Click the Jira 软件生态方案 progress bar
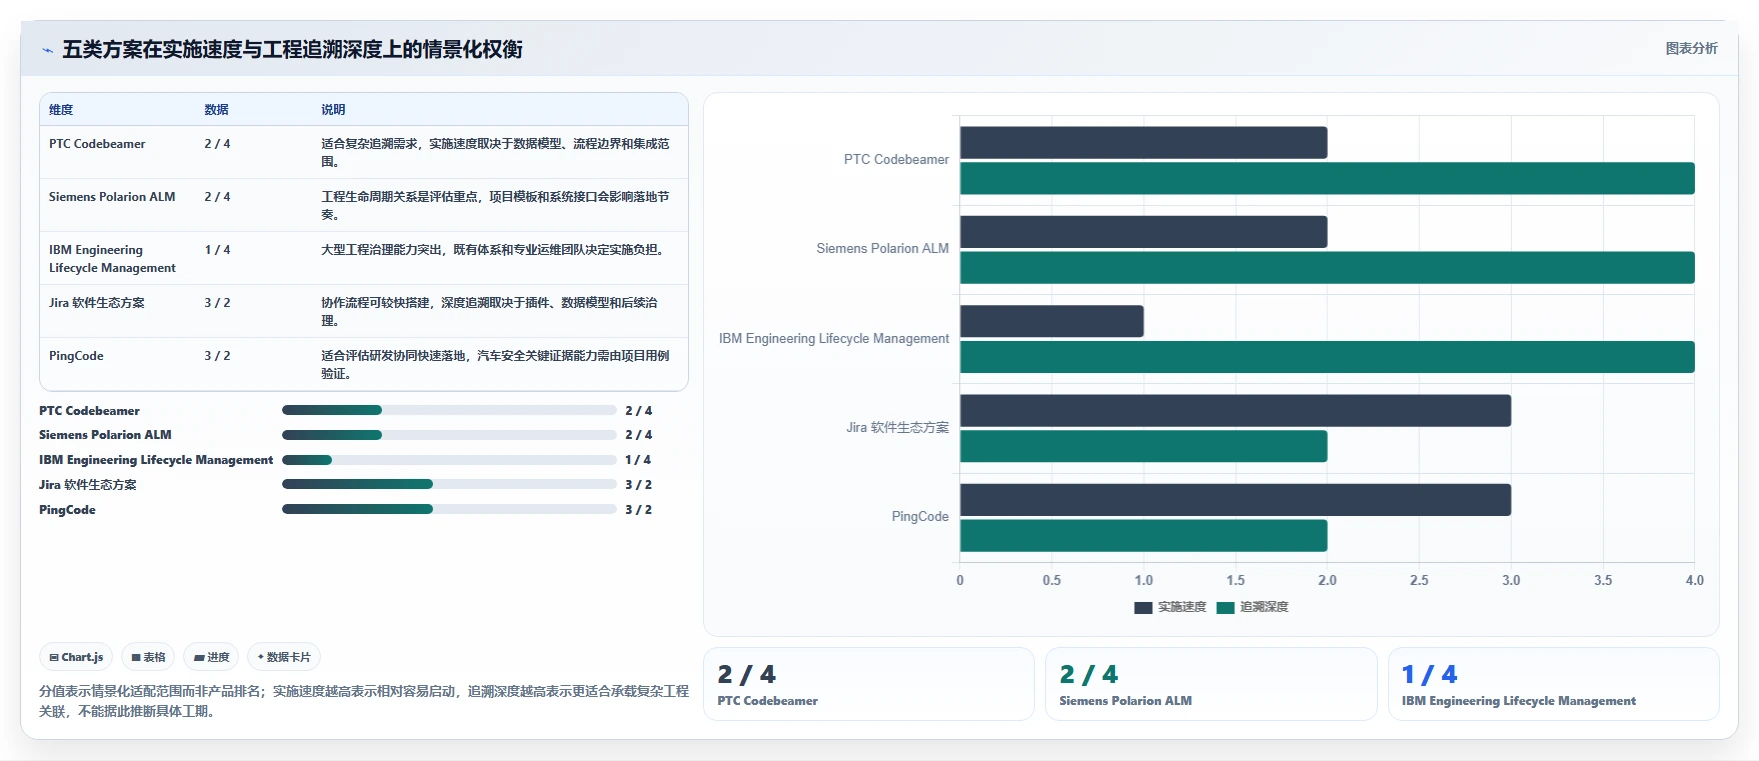The image size is (1759, 761). pos(449,484)
